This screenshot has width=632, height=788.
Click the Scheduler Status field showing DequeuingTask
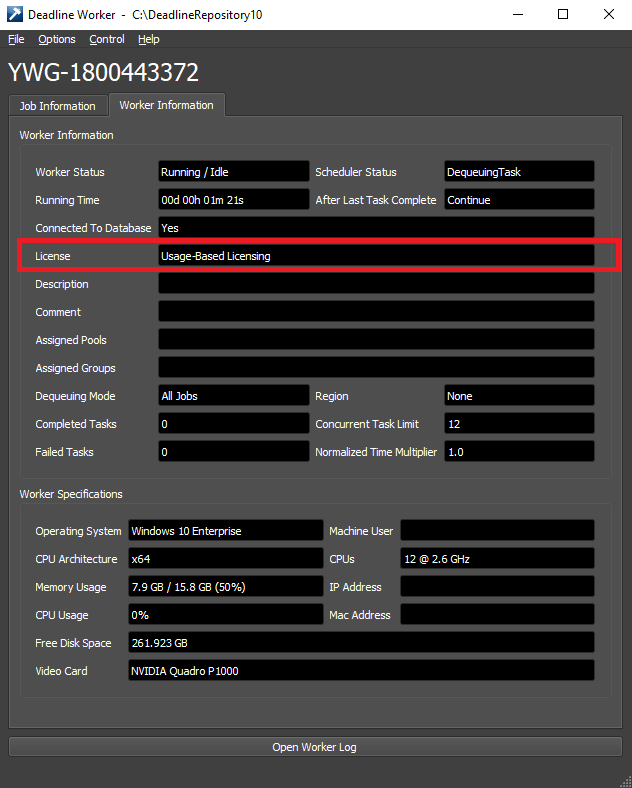click(x=519, y=172)
